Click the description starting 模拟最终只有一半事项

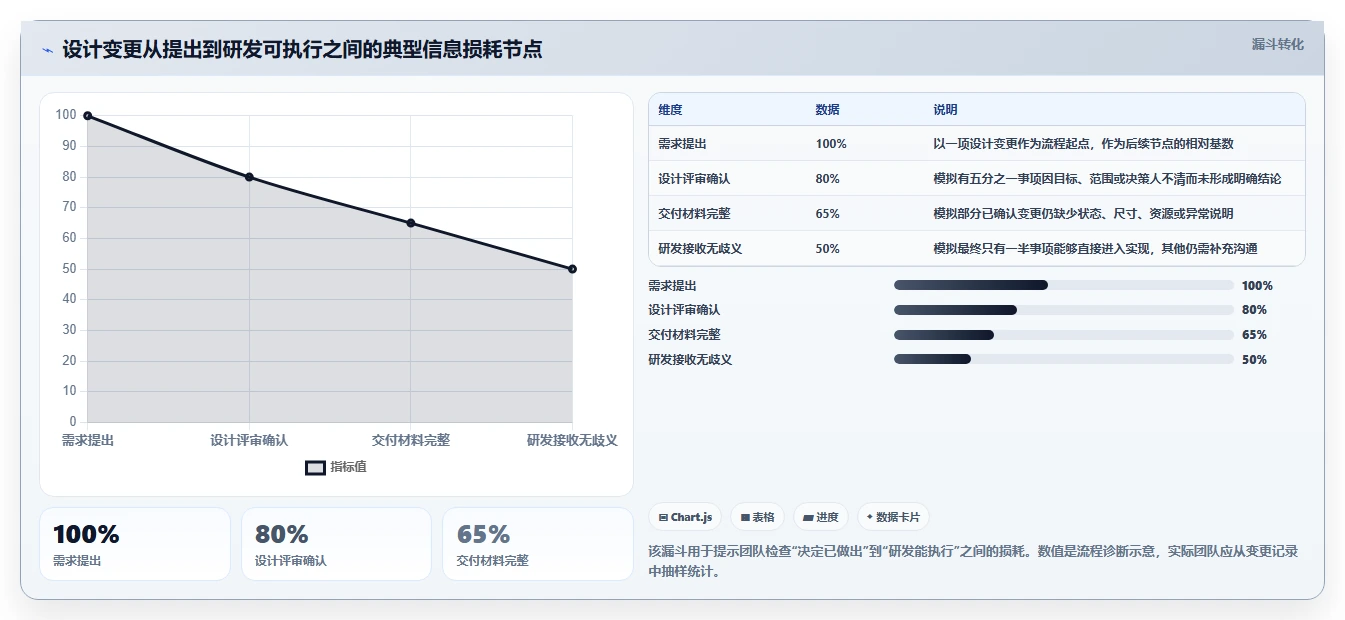click(x=1095, y=249)
